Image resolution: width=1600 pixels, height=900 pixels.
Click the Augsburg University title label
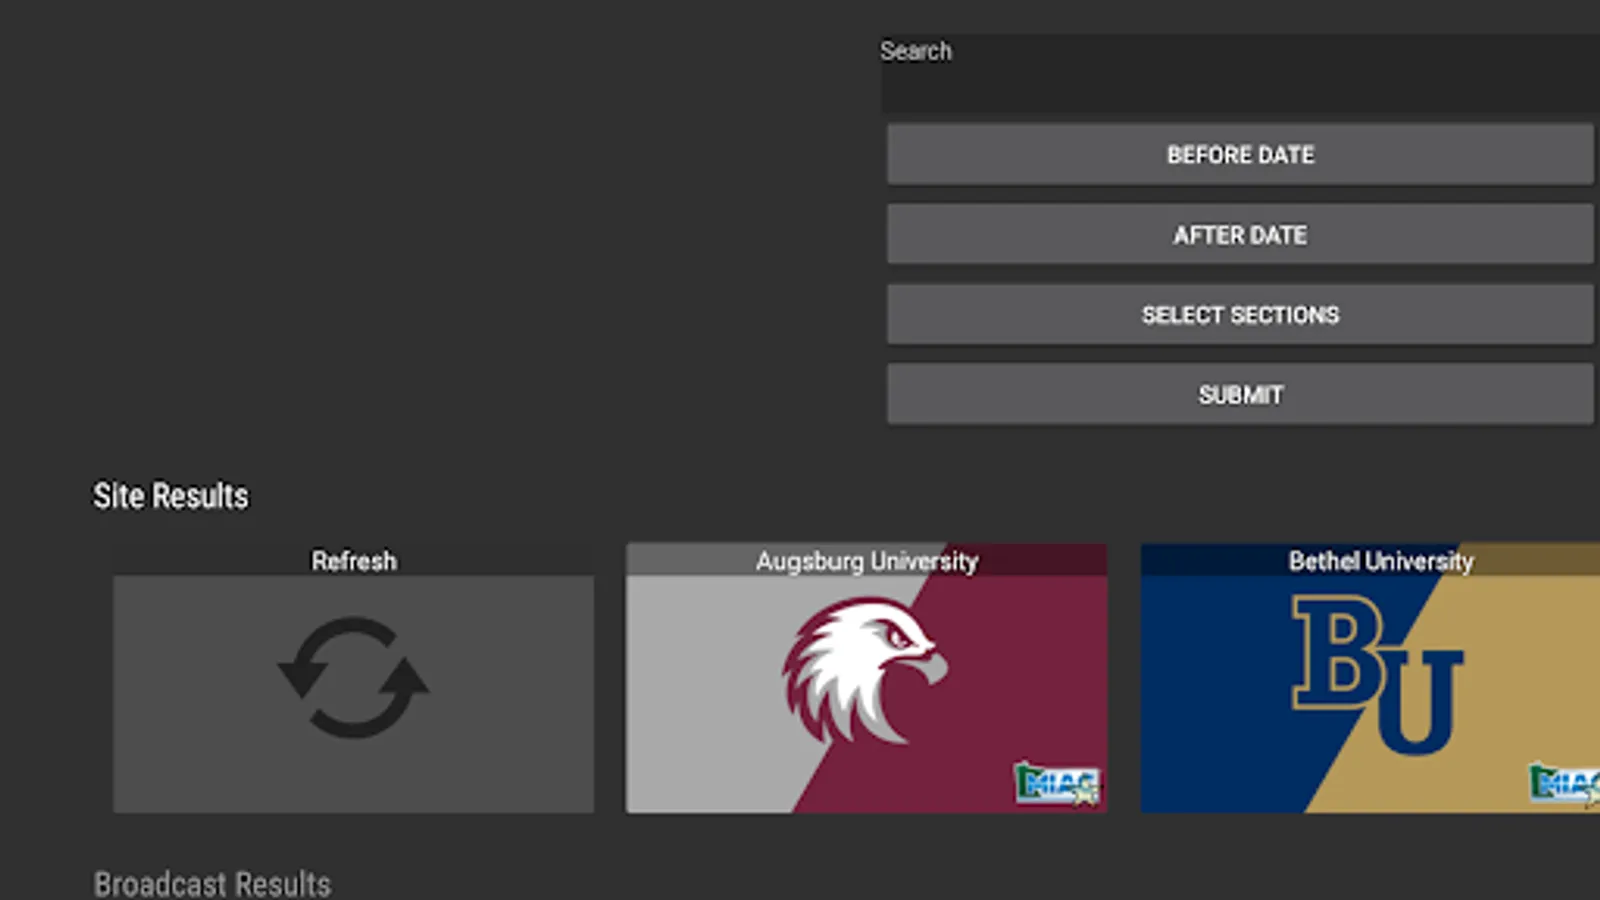tap(866, 561)
